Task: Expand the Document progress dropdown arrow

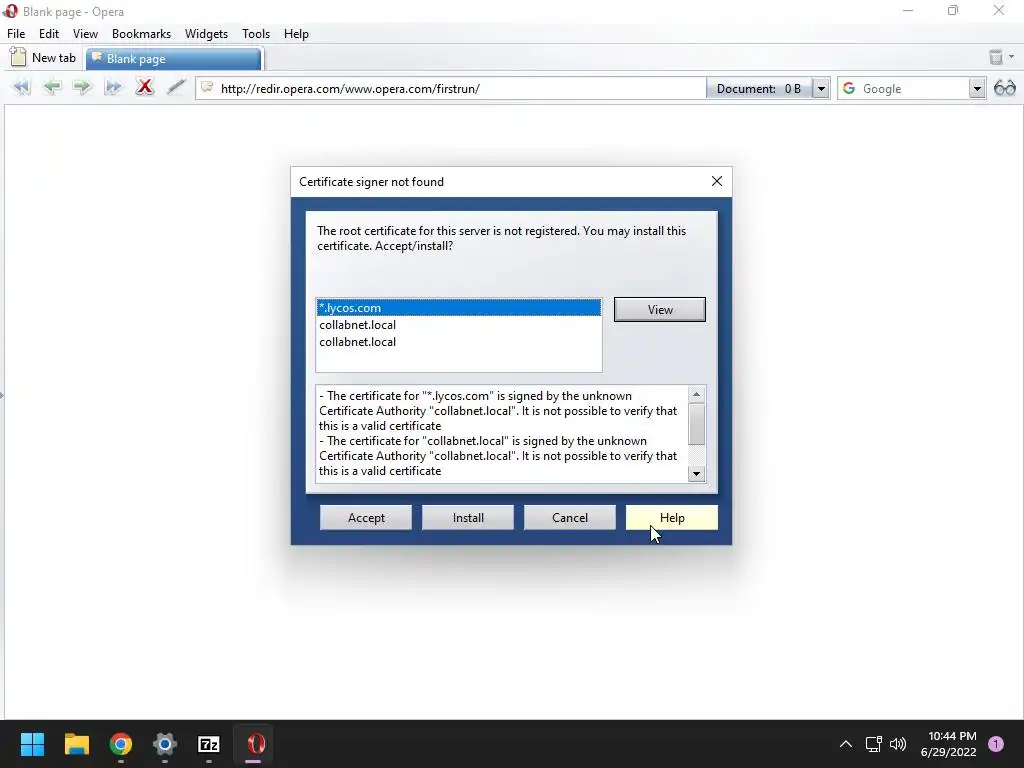Action: pyautogui.click(x=821, y=88)
